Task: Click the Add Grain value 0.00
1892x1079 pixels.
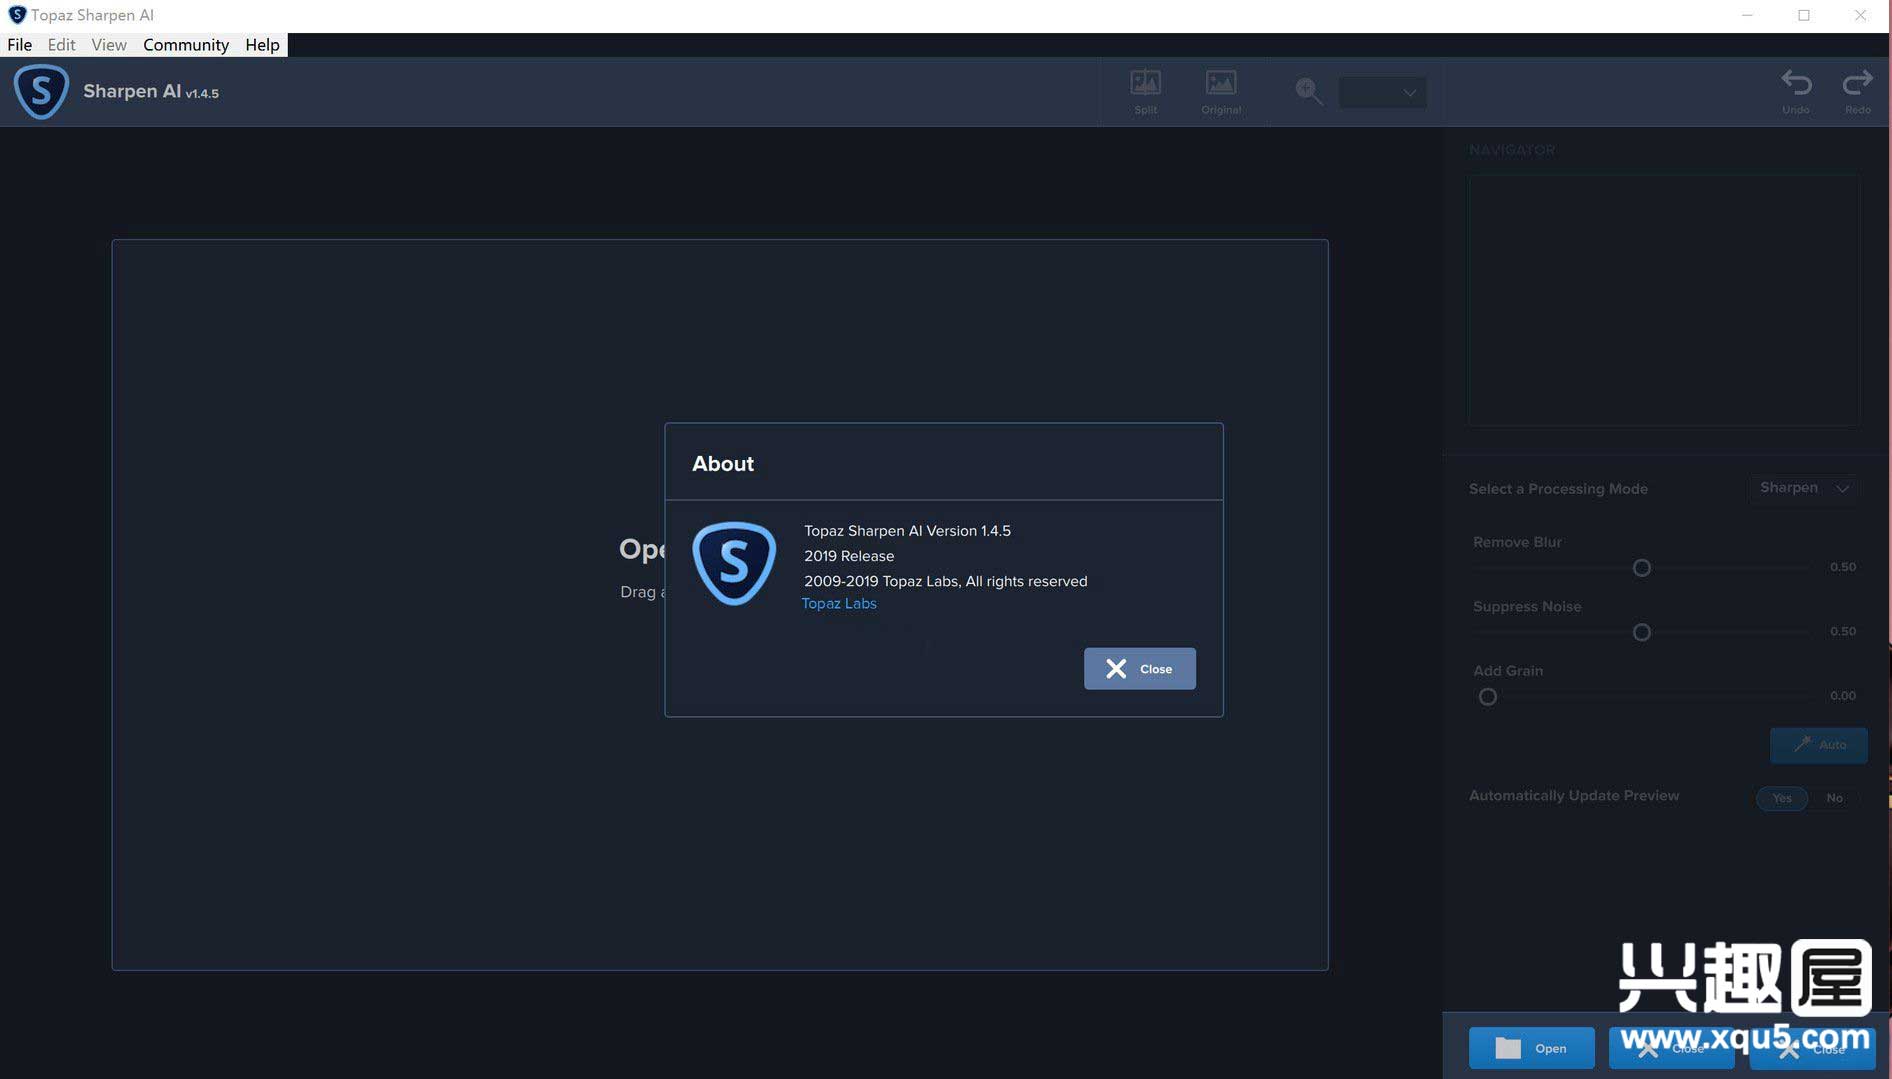Action: pos(1842,696)
